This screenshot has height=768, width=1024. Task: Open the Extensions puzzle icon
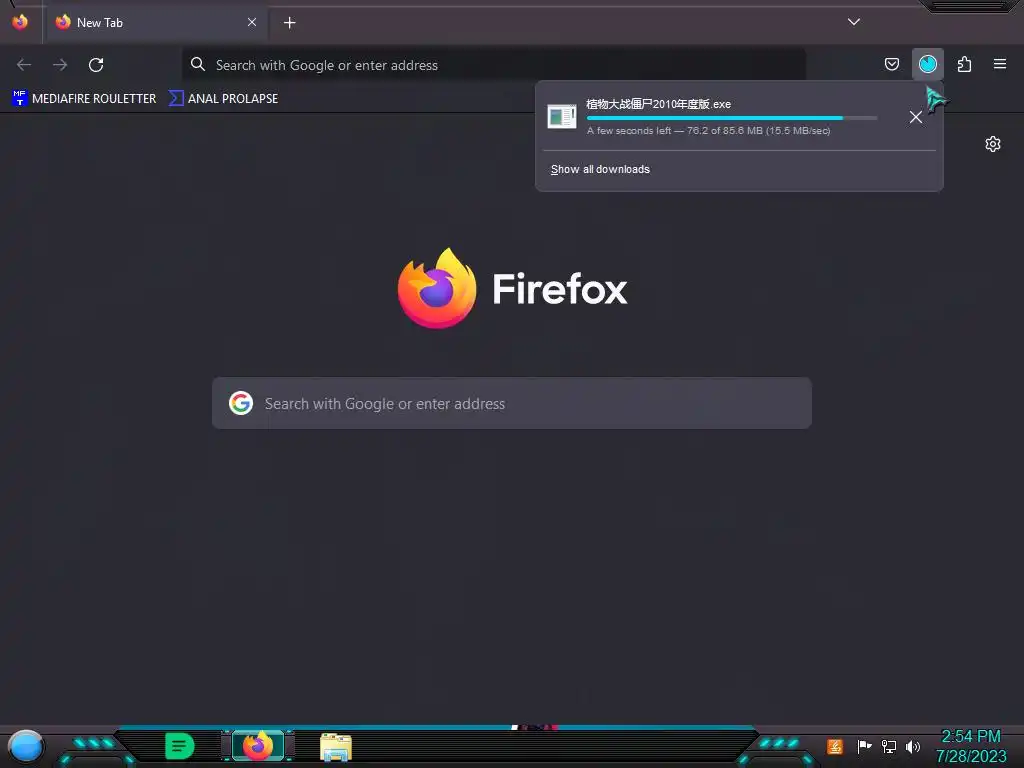point(964,64)
